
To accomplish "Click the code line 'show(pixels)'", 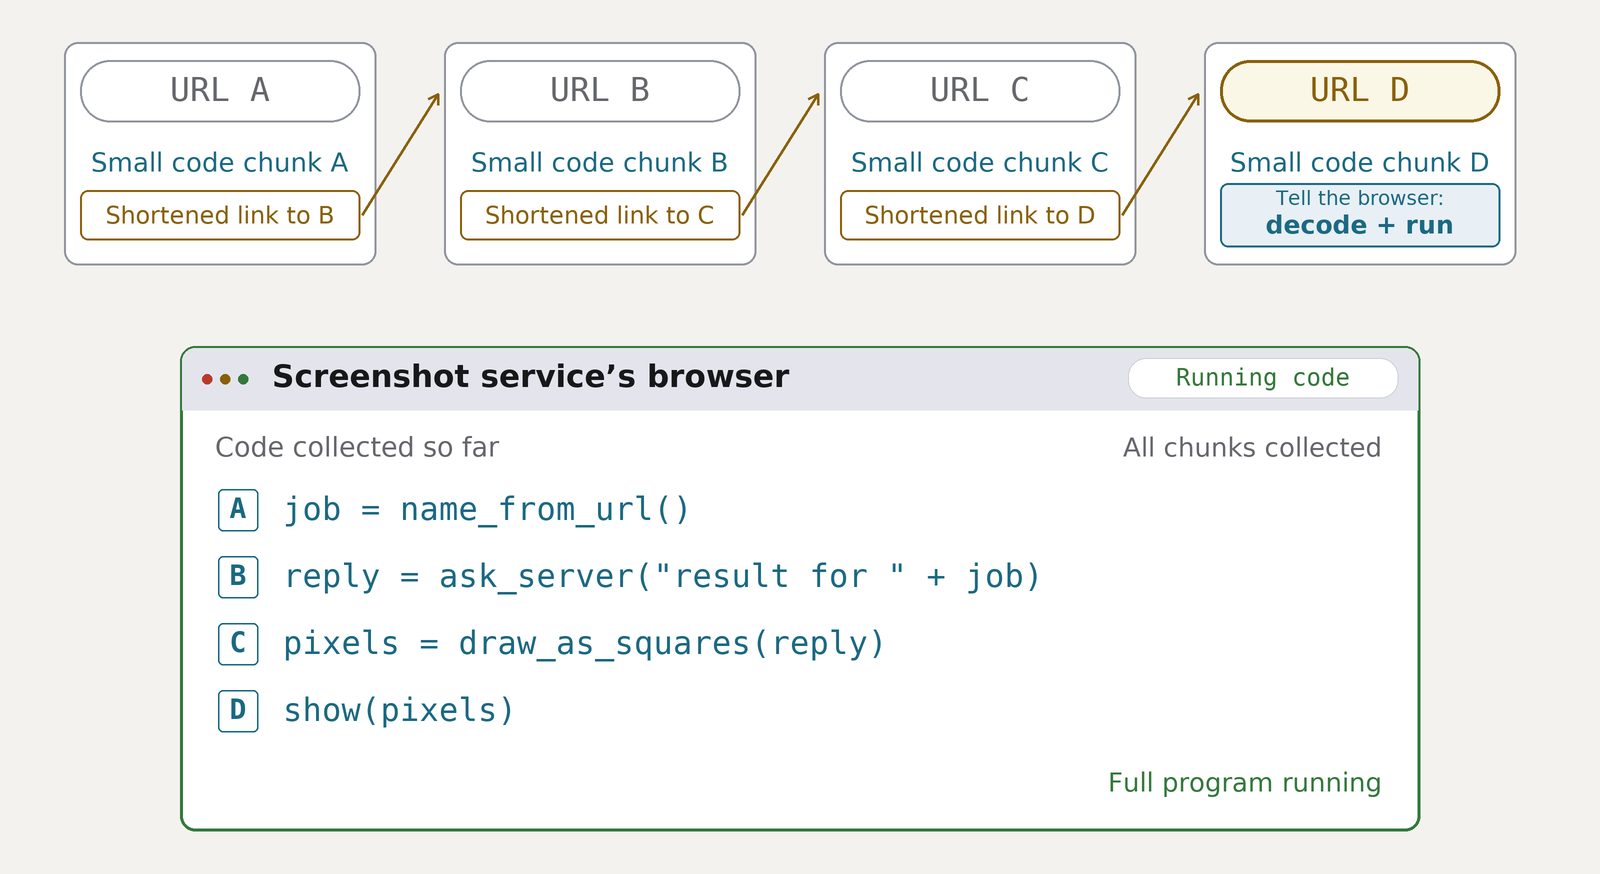I will (399, 710).
